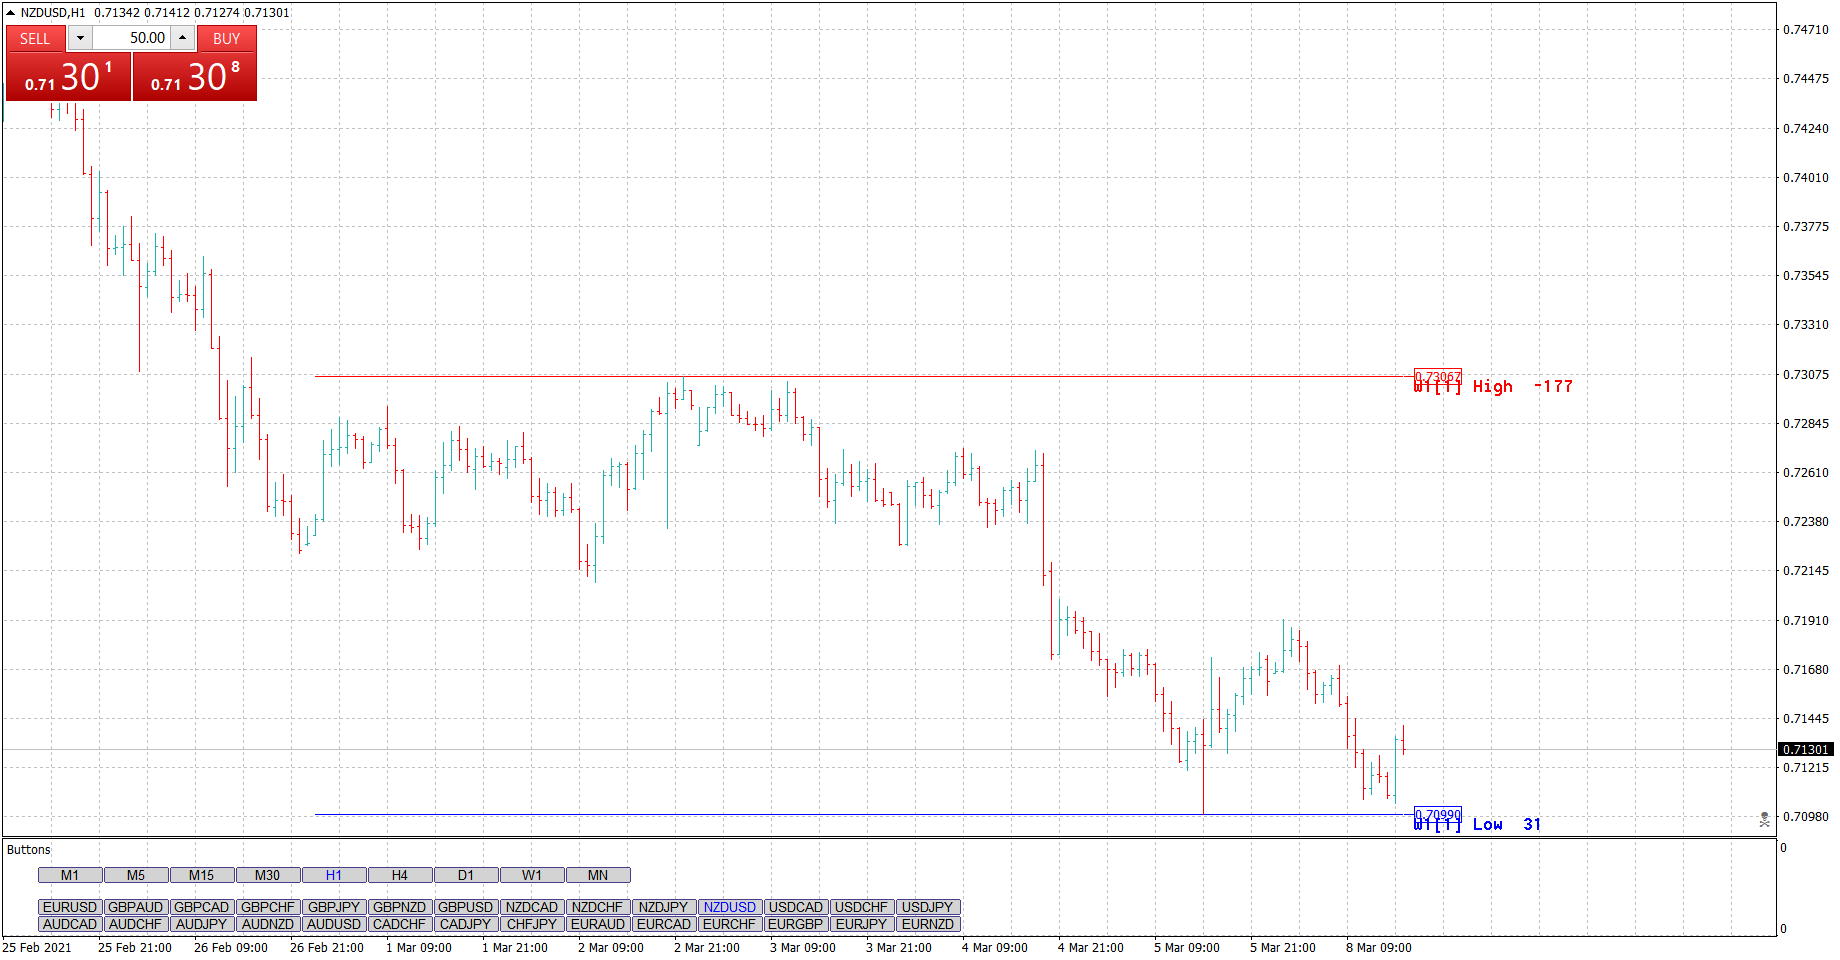The height and width of the screenshot is (960, 1840).
Task: Switch to the M30 timeframe
Action: (268, 875)
